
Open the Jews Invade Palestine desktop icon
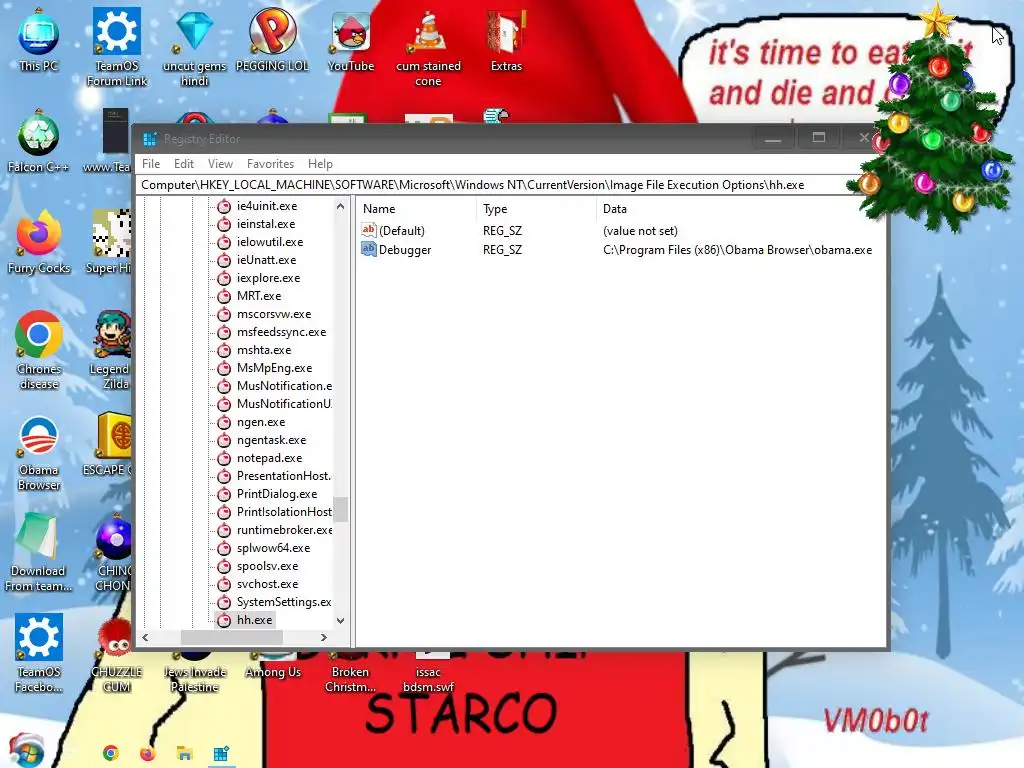click(x=195, y=673)
